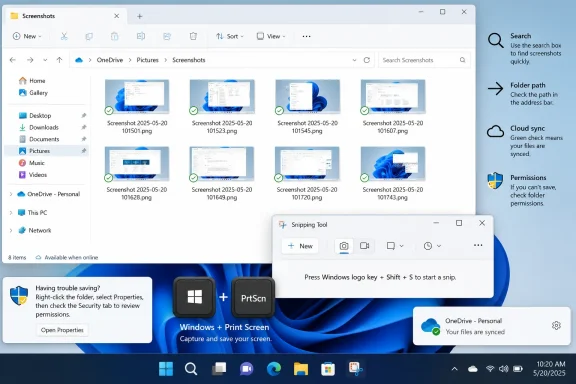Viewport: 576px width, 384px height.
Task: Click the Open Properties button
Action: coord(62,330)
